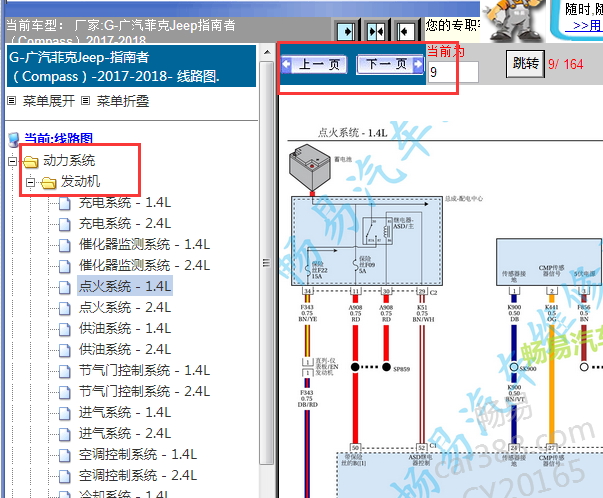The image size is (603, 498).
Task: Select the 发动机 folder
Action: click(80, 182)
